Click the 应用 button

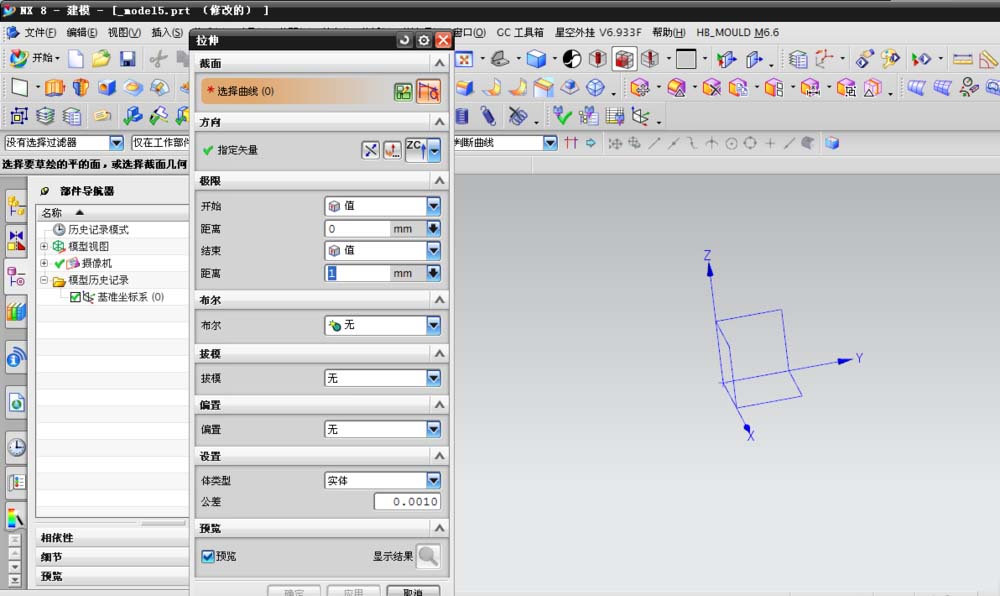point(353,591)
